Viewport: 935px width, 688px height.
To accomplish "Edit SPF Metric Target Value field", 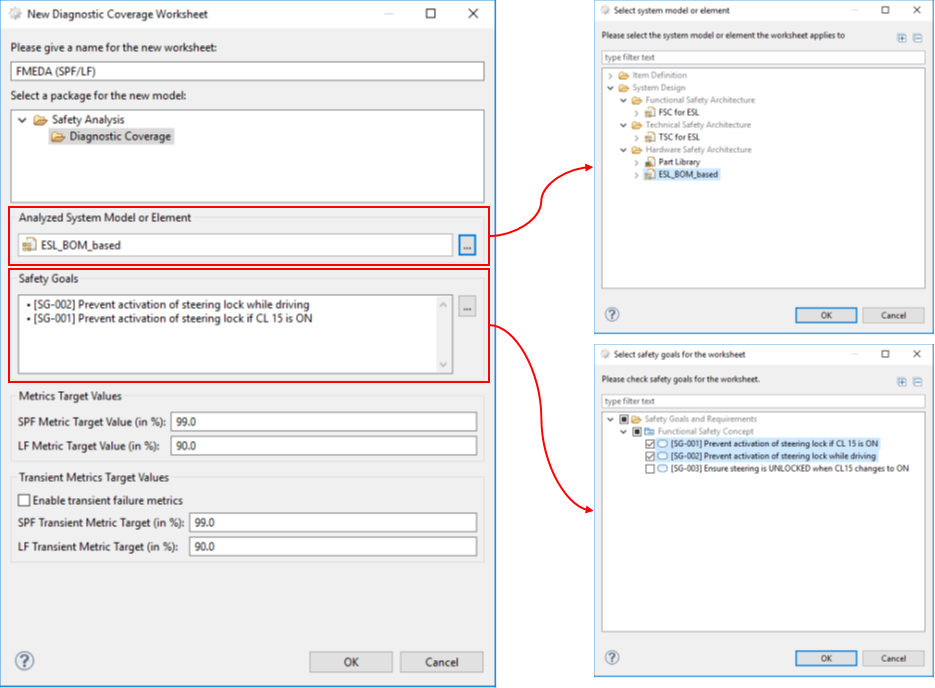I will click(324, 422).
